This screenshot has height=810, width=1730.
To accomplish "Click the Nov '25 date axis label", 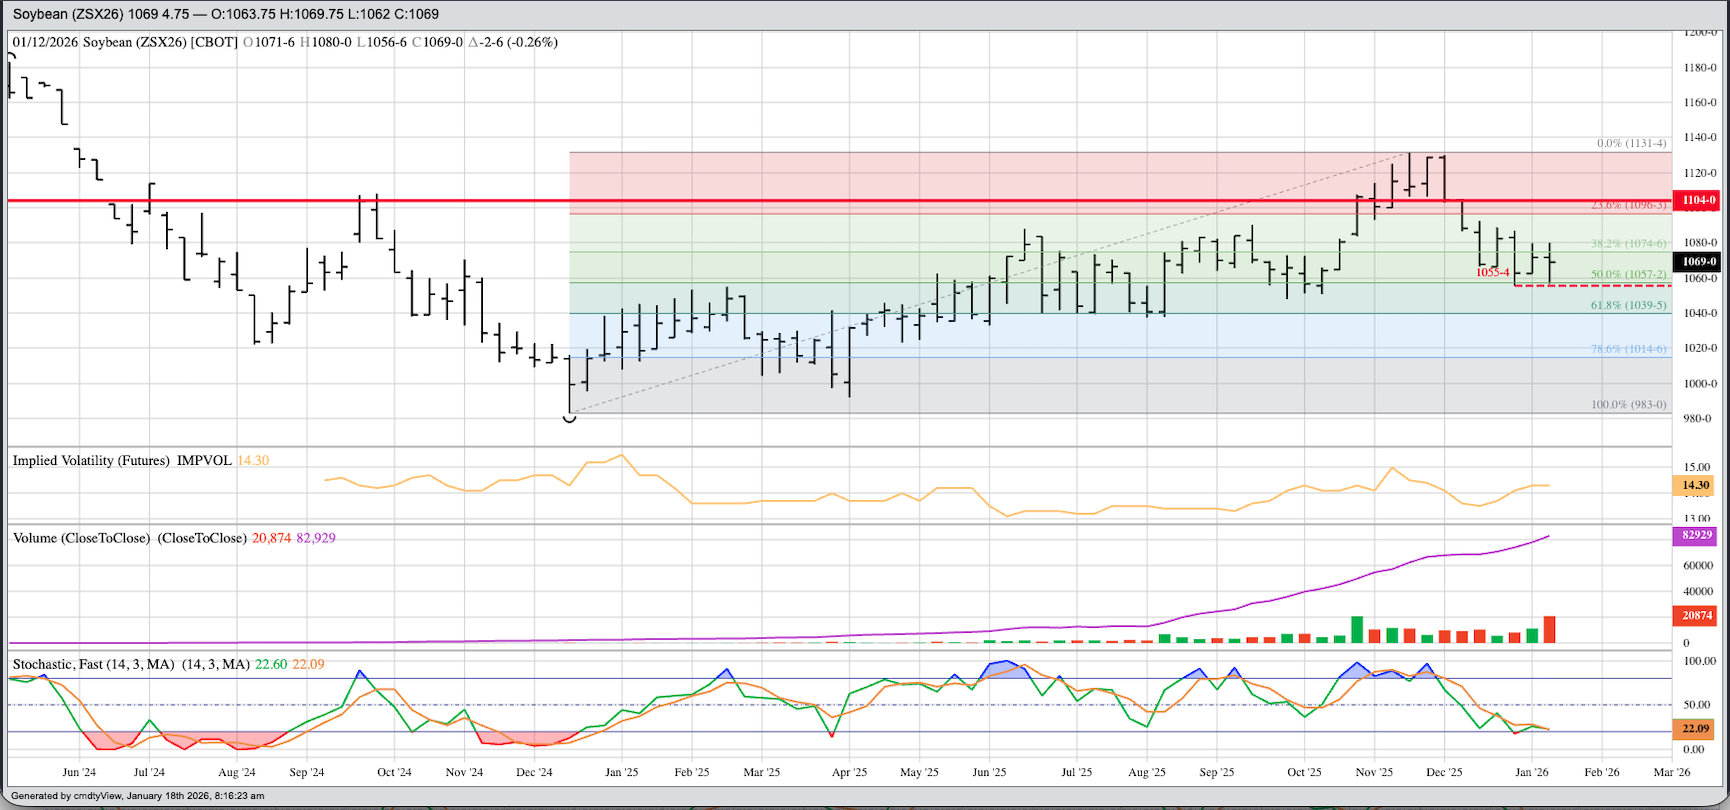I will click(1374, 772).
